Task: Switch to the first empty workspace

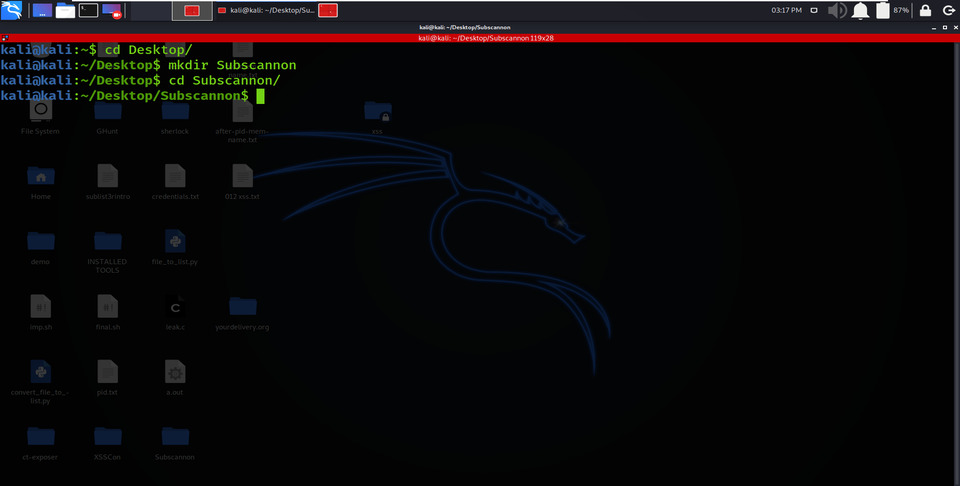Action: point(151,10)
